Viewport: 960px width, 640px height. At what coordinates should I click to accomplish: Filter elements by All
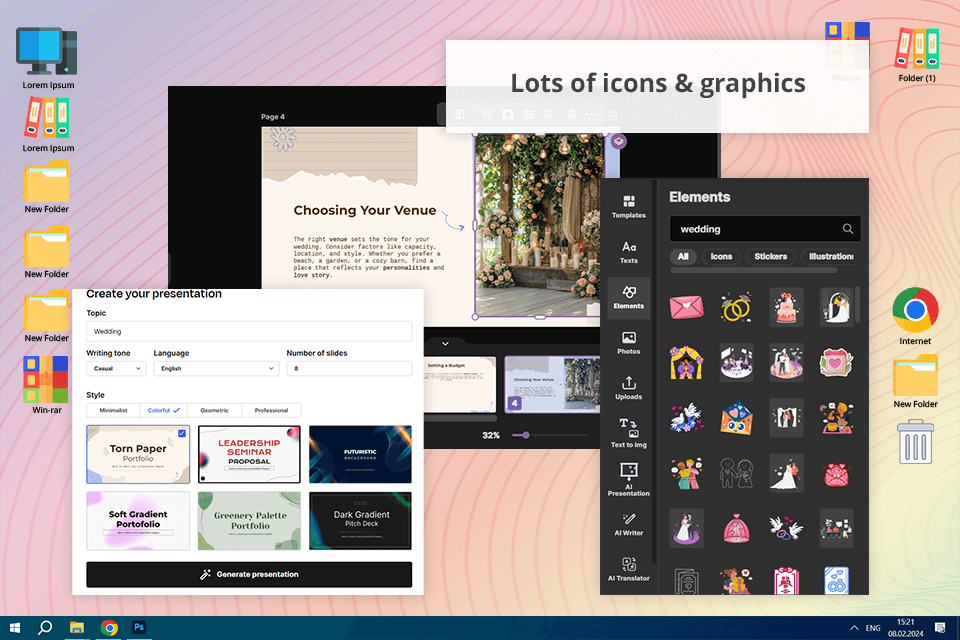click(683, 257)
